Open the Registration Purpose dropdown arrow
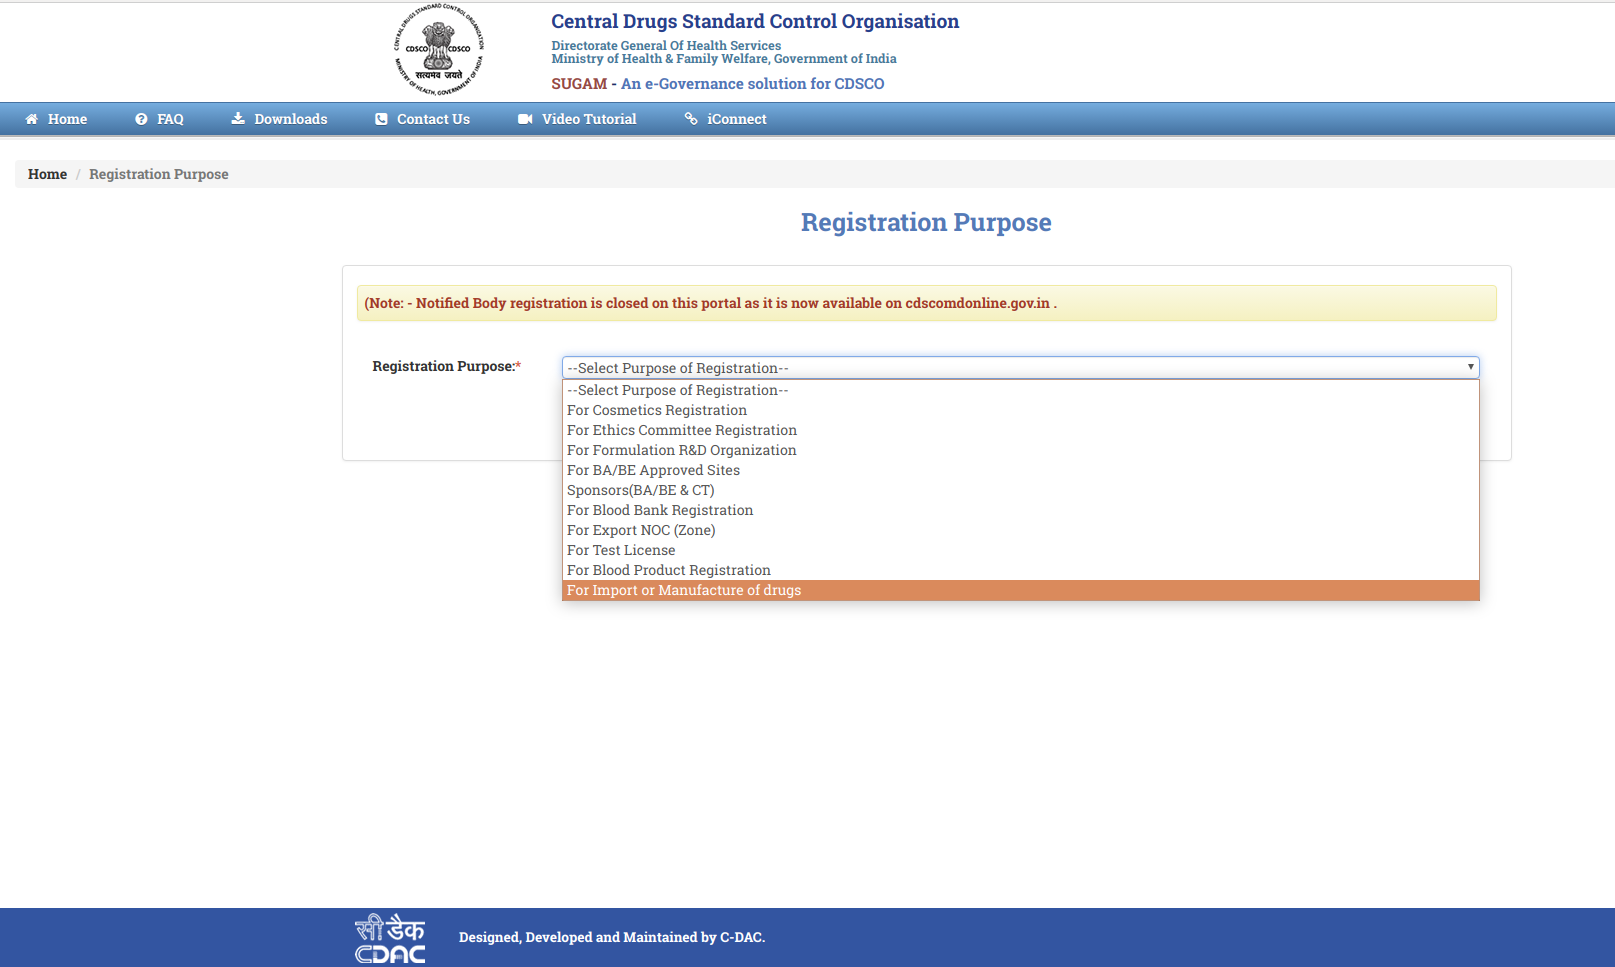 (x=1470, y=367)
